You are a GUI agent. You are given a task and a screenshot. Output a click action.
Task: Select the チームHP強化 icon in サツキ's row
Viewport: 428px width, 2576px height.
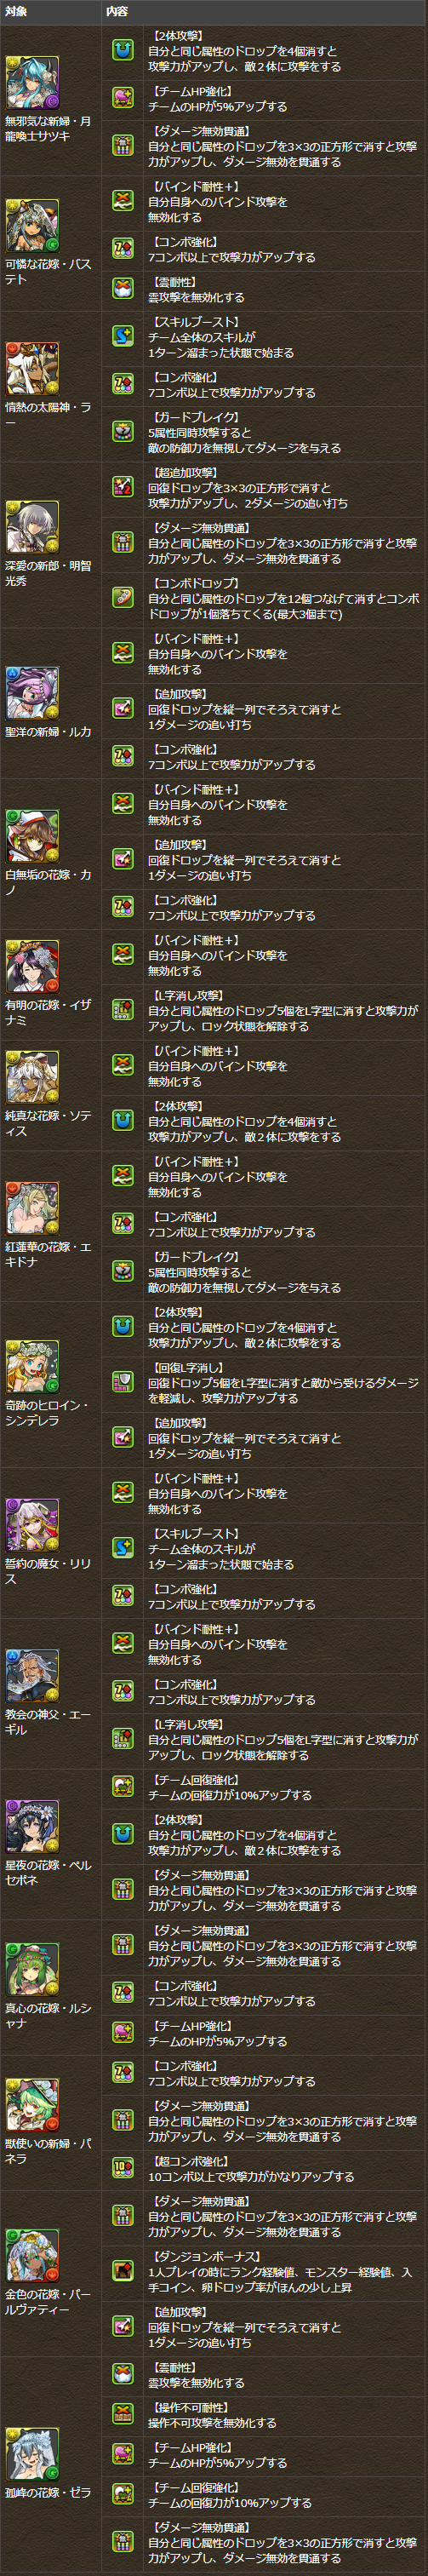tap(122, 98)
